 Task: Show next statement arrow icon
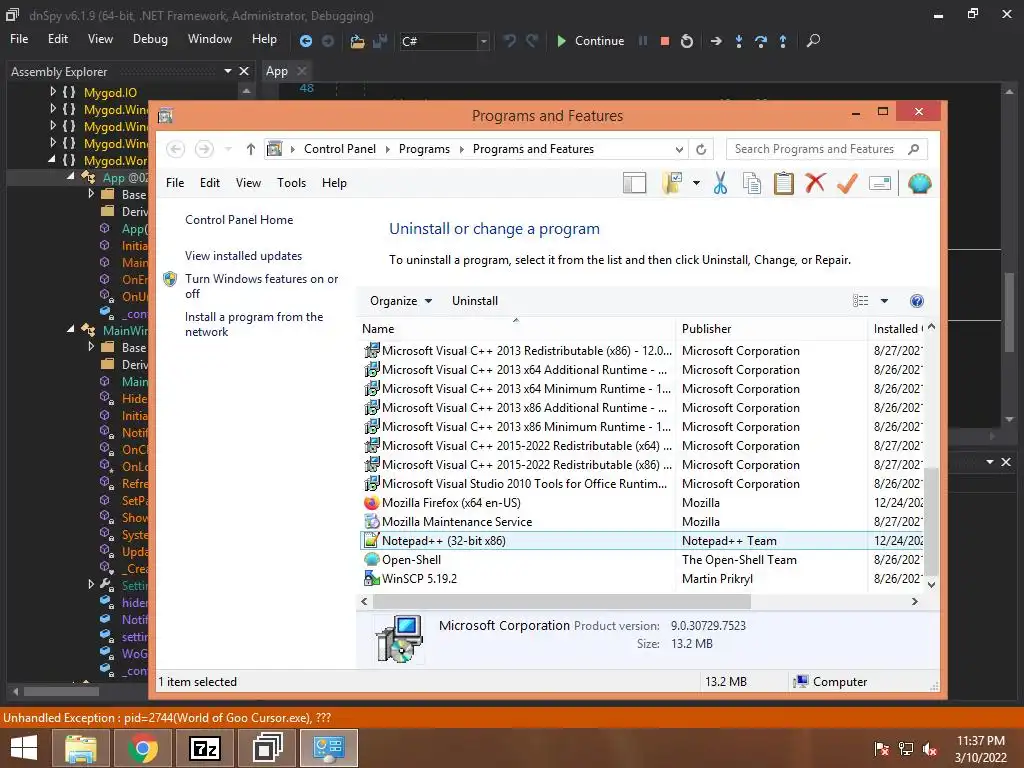pos(716,40)
